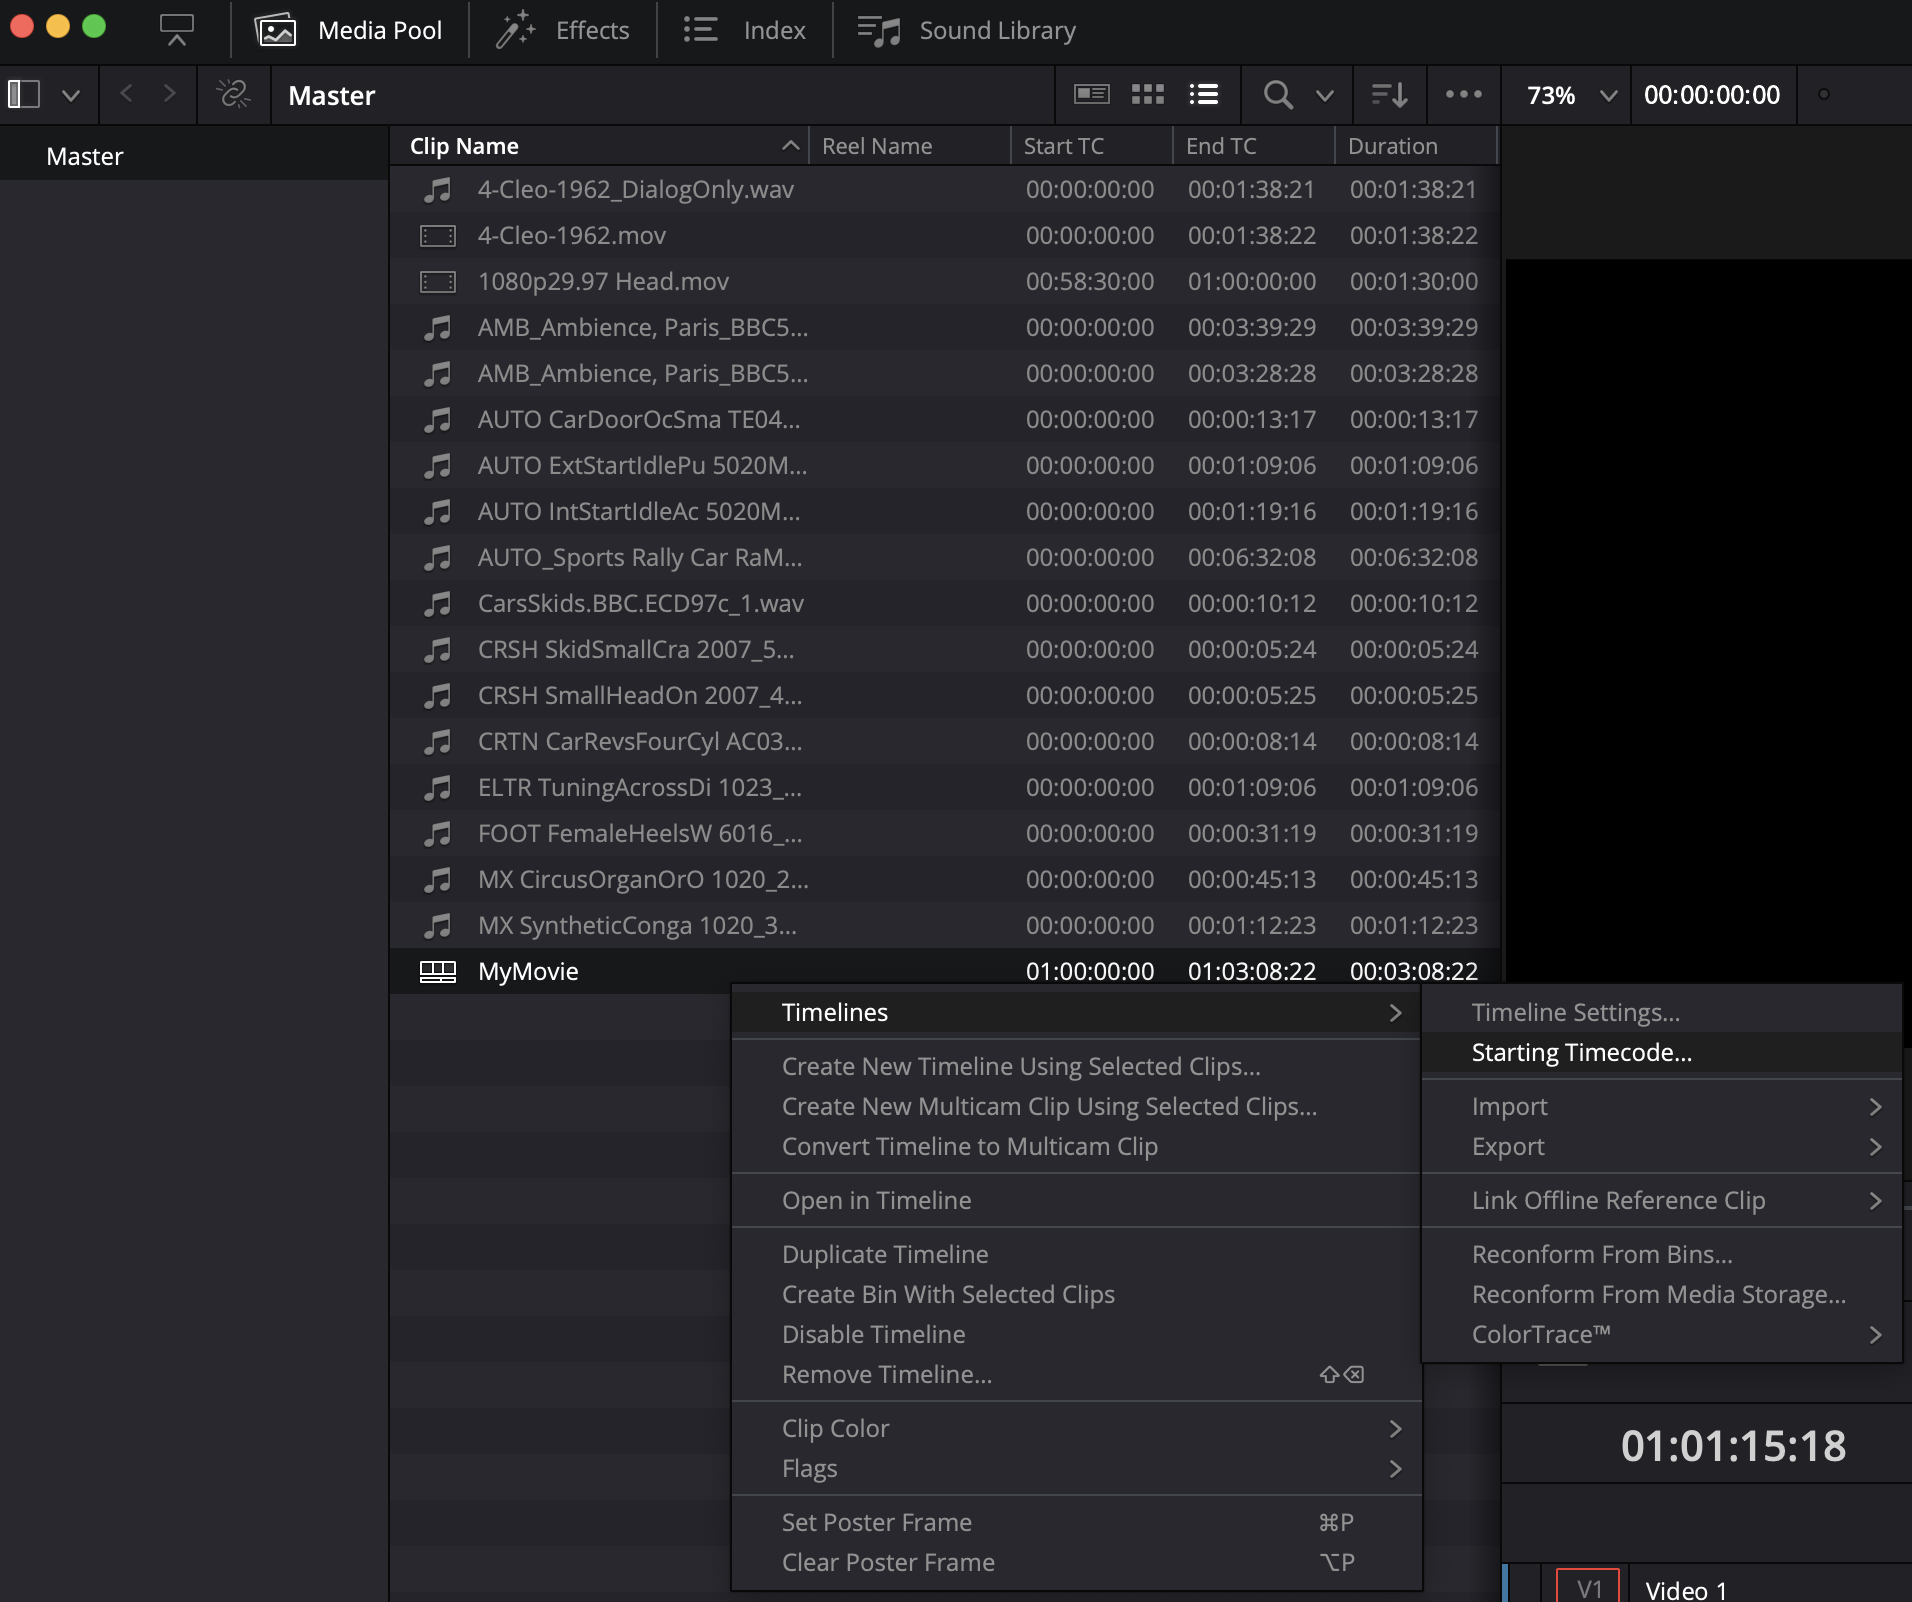Screen dimensions: 1912x1602
Task: Expand the search filter chevron
Action: coord(1323,95)
